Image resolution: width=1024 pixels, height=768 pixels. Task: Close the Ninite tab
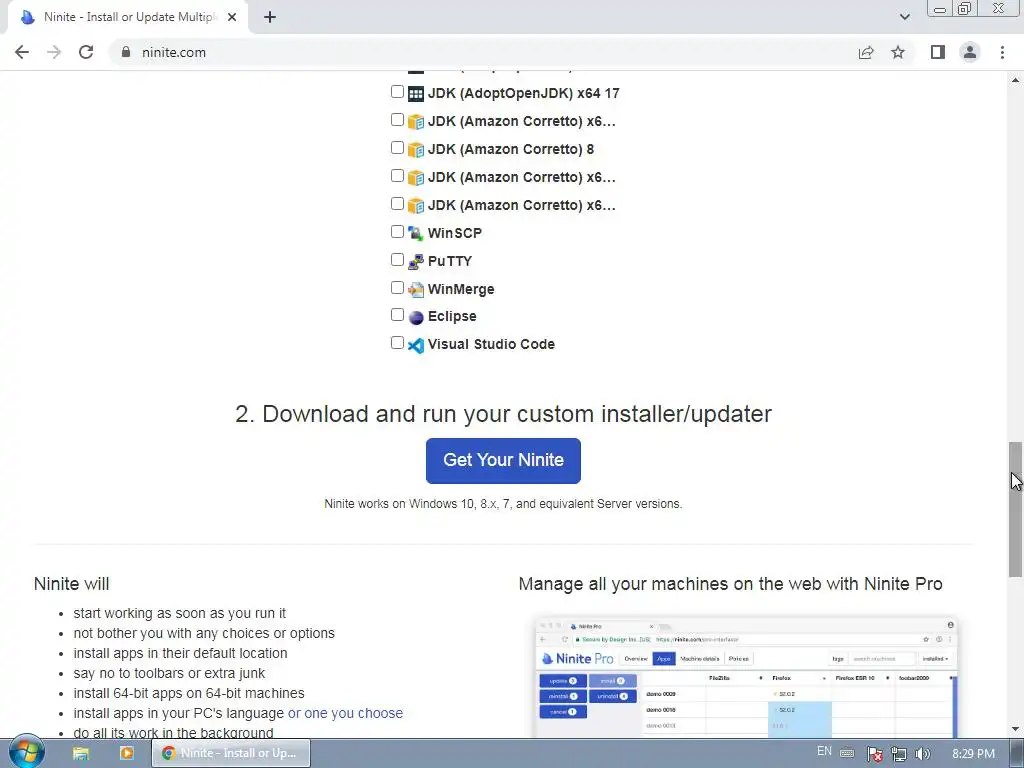click(x=232, y=17)
